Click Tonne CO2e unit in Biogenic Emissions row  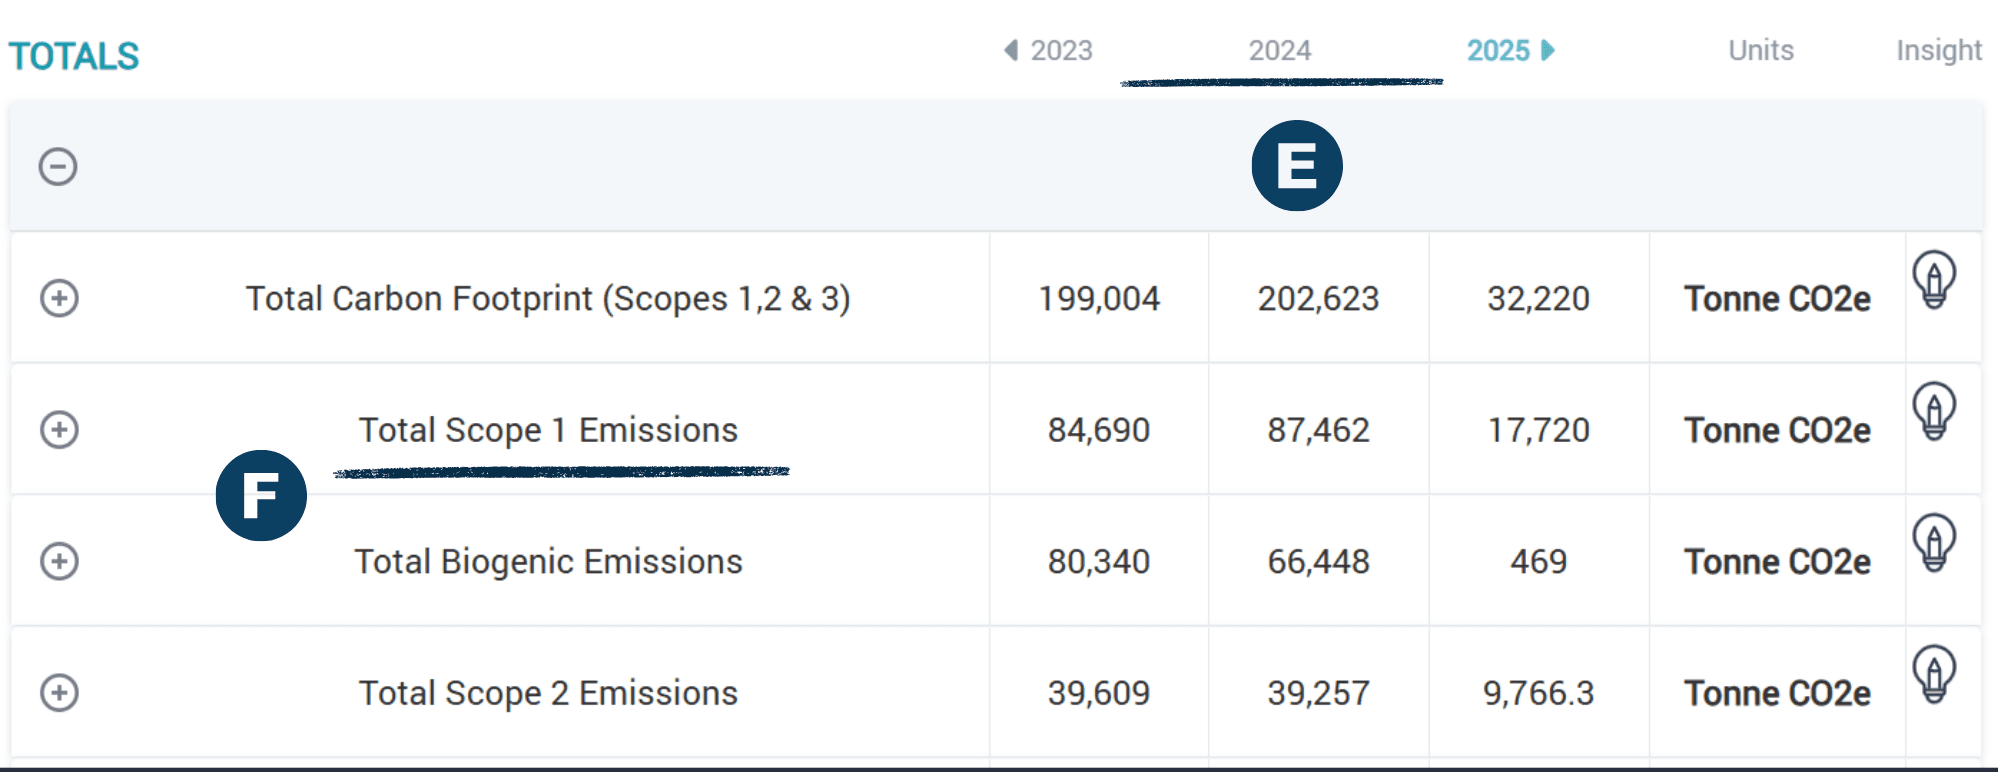(x=1777, y=562)
